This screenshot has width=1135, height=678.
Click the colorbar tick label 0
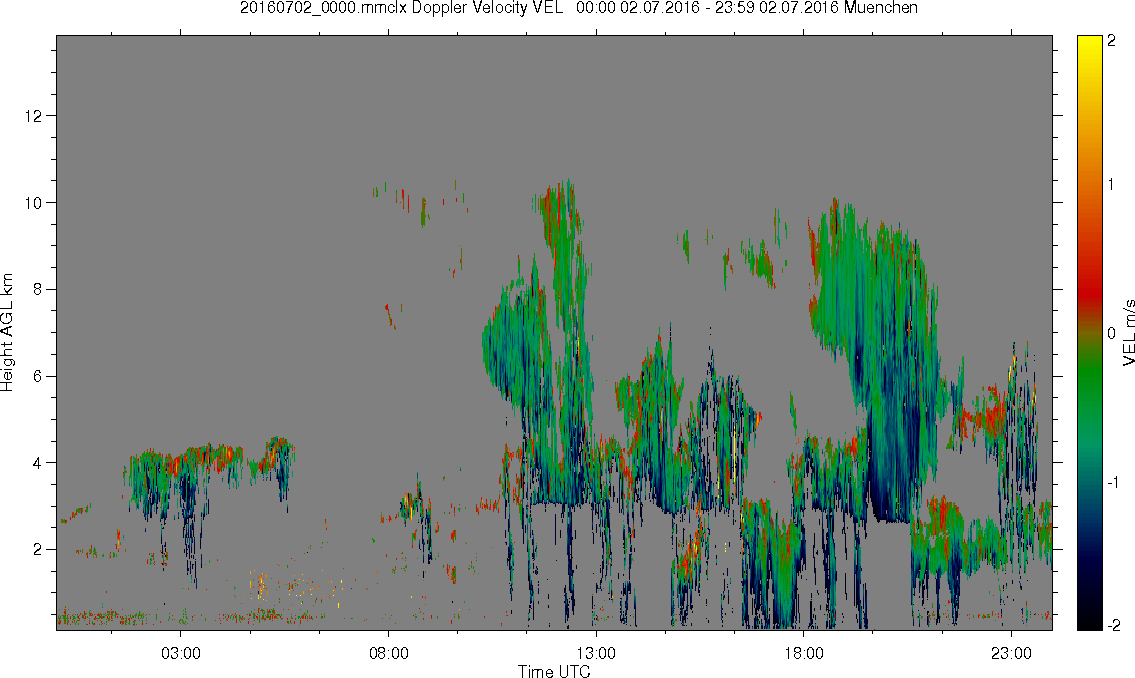pyautogui.click(x=1111, y=333)
